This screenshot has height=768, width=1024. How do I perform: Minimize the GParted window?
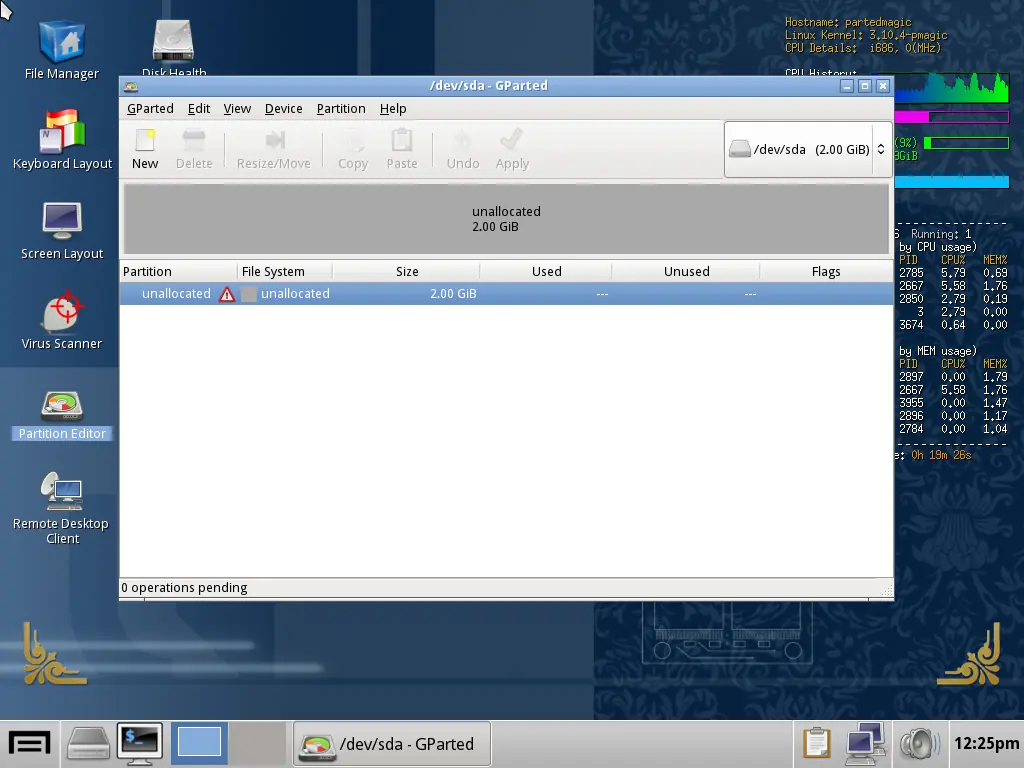(x=847, y=86)
